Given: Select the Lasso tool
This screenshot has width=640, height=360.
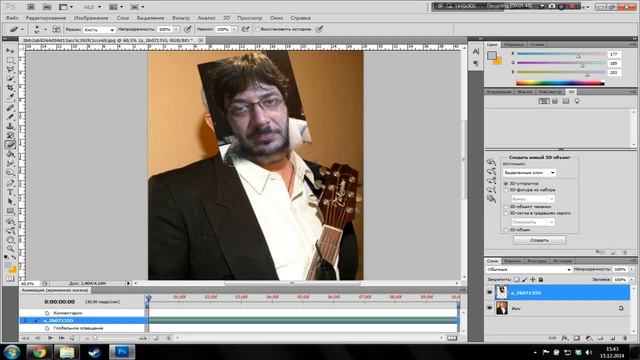Looking at the screenshot, I should pyautogui.click(x=10, y=69).
